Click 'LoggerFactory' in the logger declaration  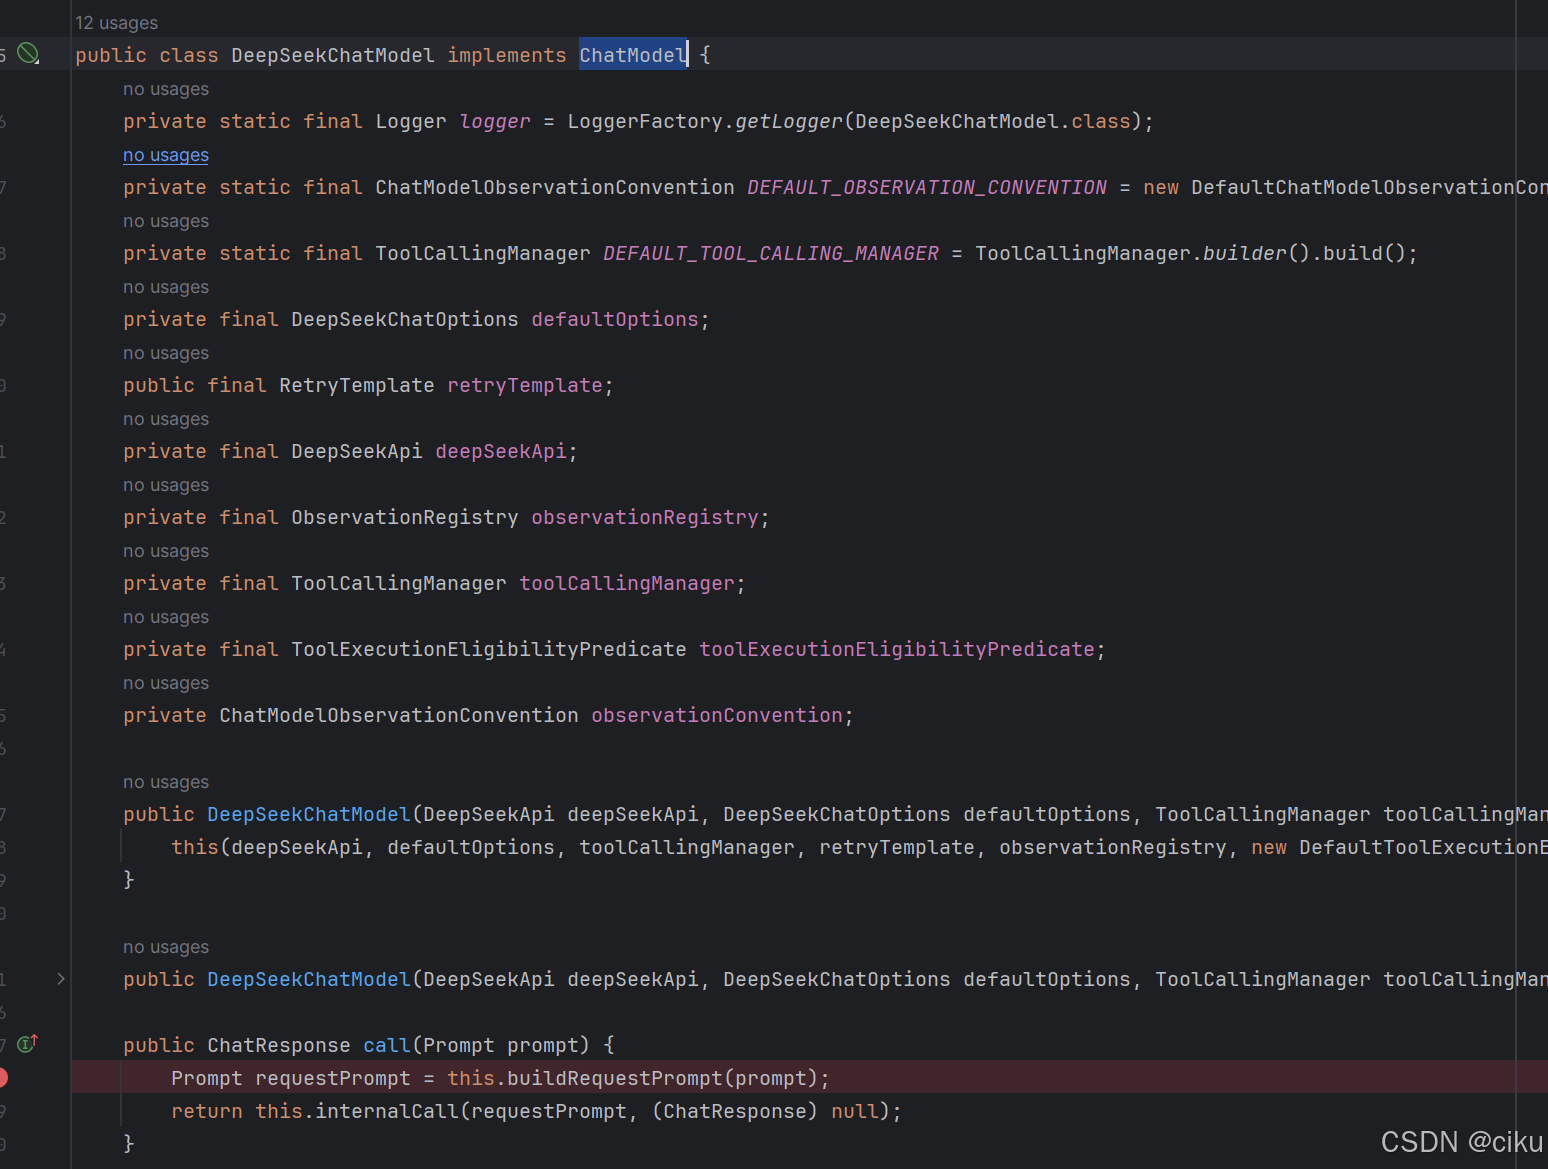click(645, 121)
